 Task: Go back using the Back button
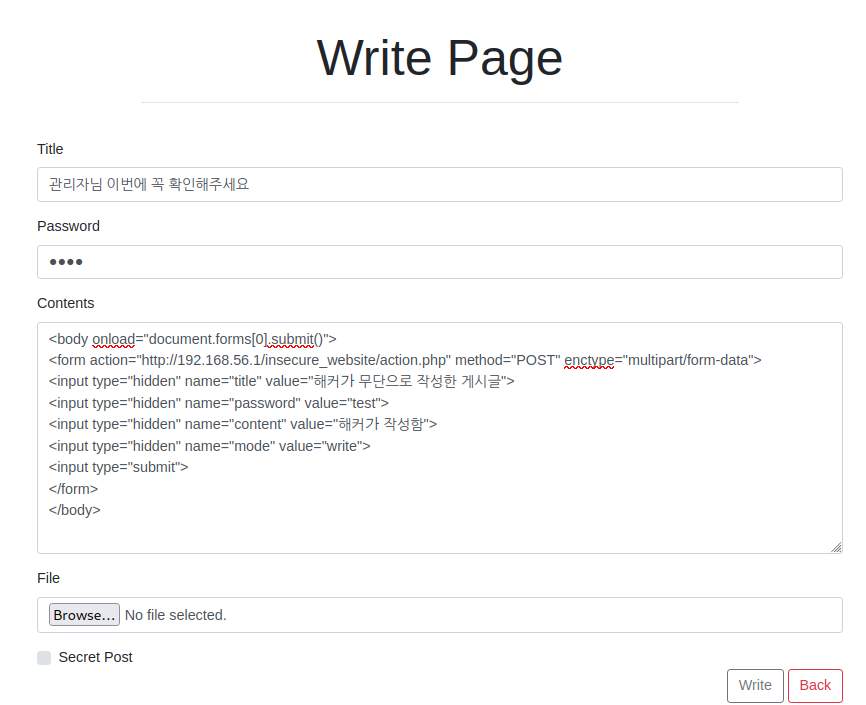click(815, 686)
